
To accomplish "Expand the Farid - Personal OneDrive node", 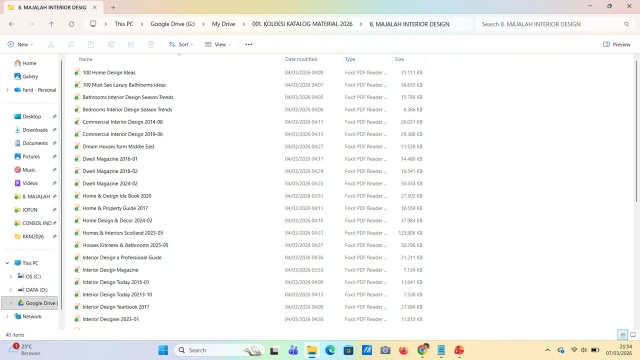I will pyautogui.click(x=7, y=90).
